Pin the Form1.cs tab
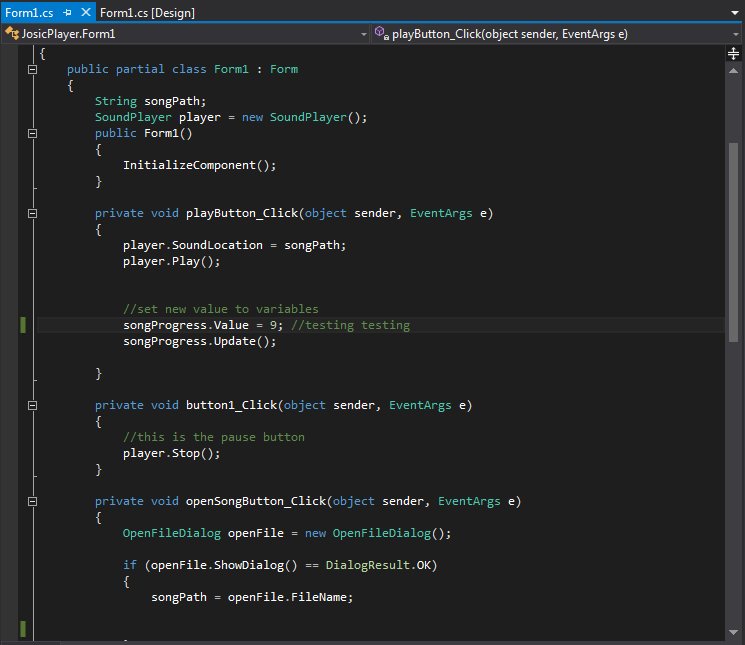This screenshot has width=745, height=645. pos(67,13)
